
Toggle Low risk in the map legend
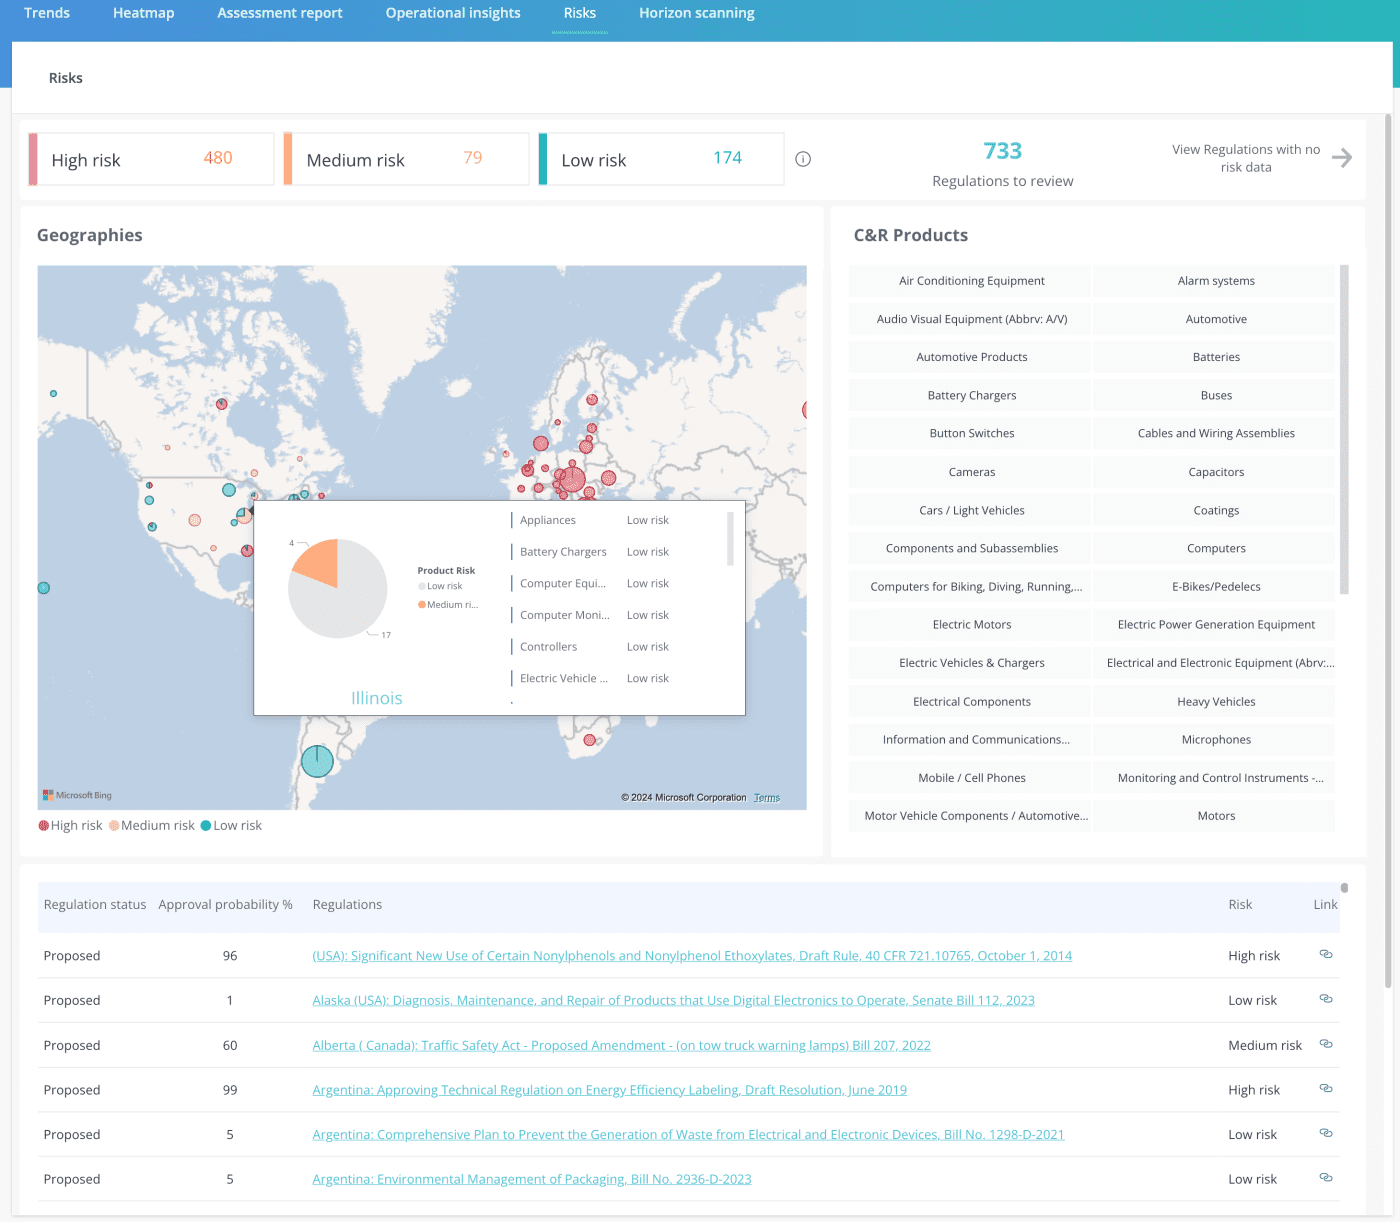(x=231, y=825)
